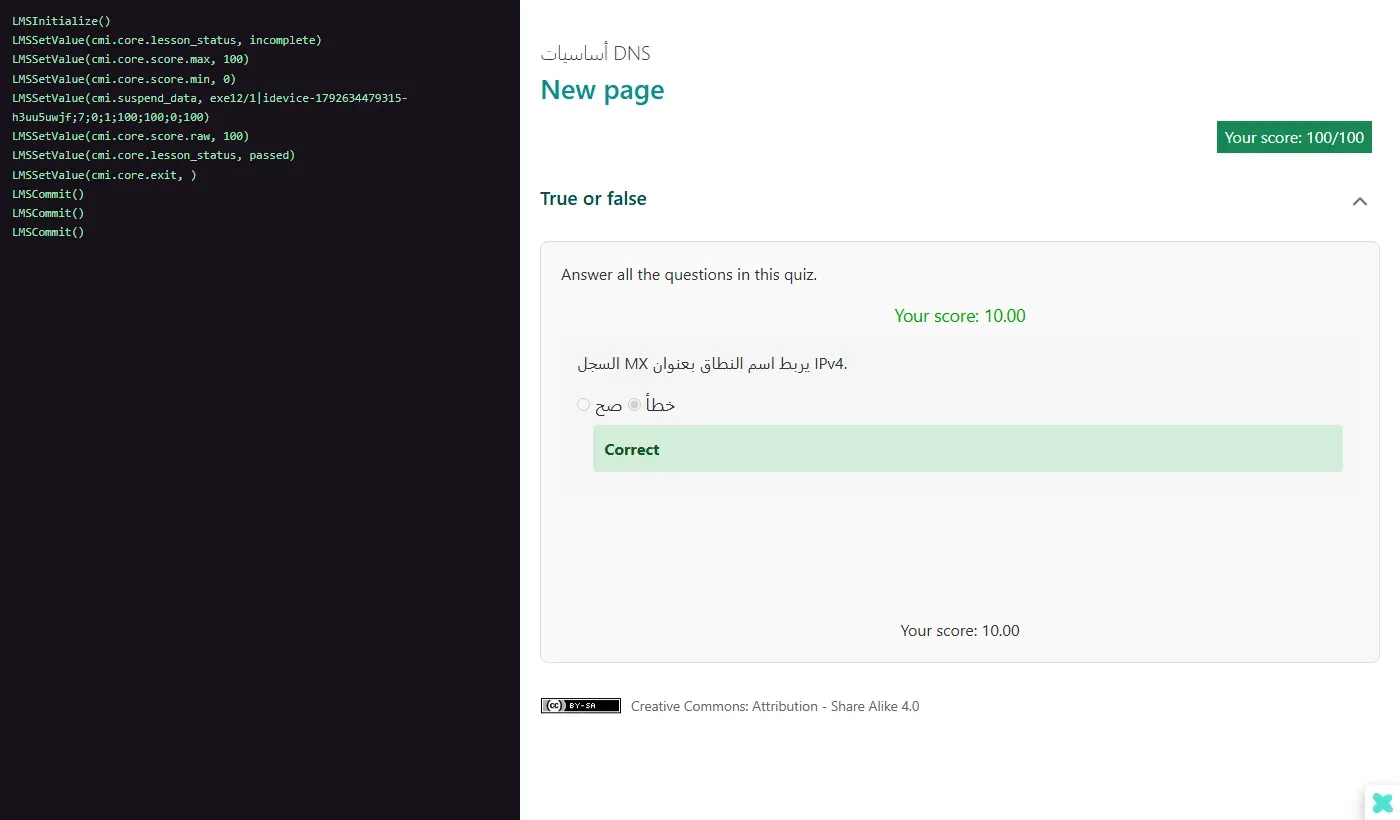The height and width of the screenshot is (820, 1400).
Task: Click the أساسيات DNS package title
Action: [595, 53]
